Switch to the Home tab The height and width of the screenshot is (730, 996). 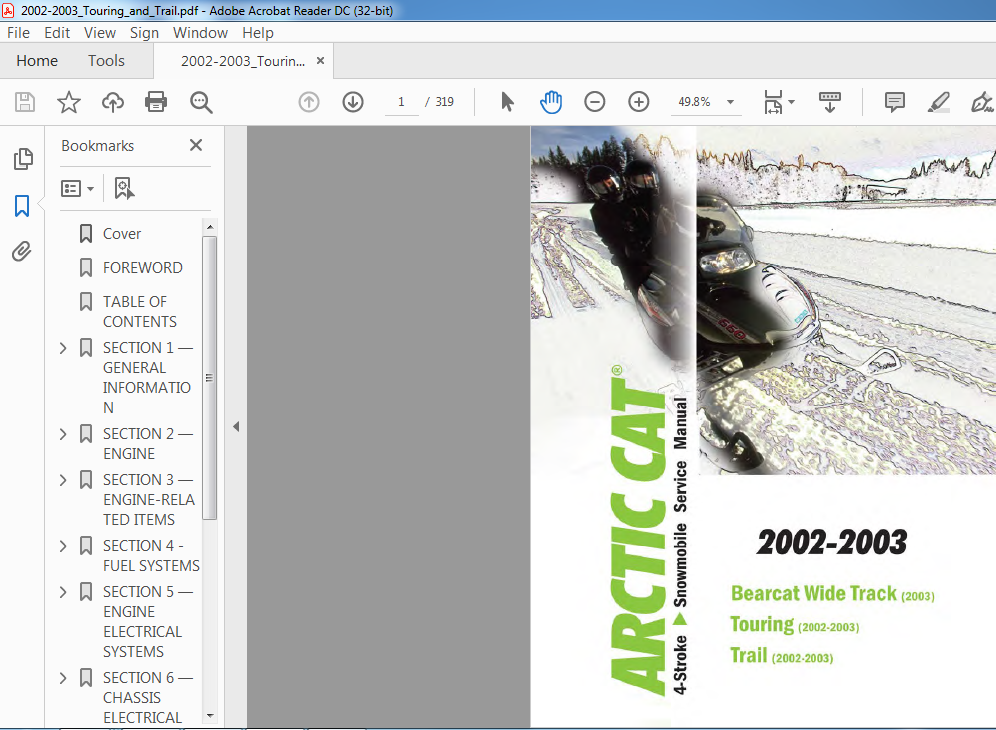[x=37, y=60]
